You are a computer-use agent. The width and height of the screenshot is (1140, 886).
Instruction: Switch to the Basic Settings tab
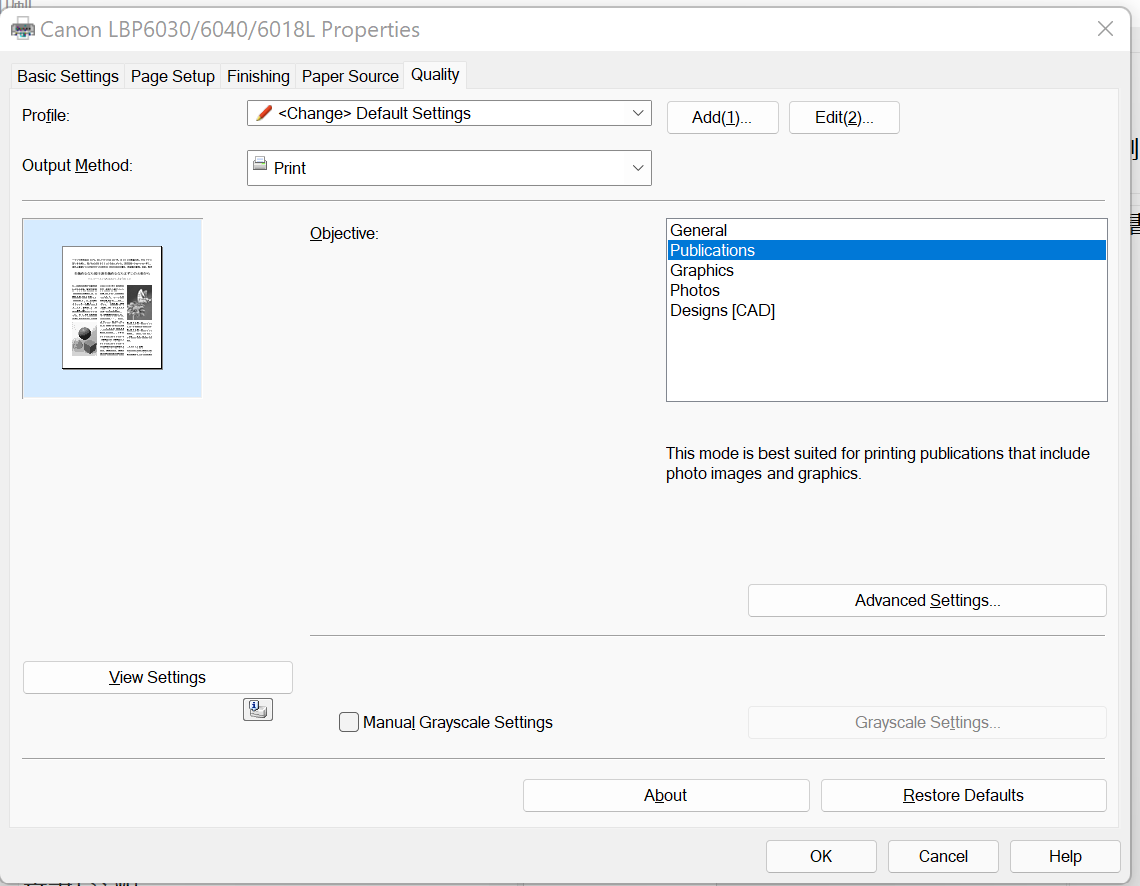pos(68,76)
